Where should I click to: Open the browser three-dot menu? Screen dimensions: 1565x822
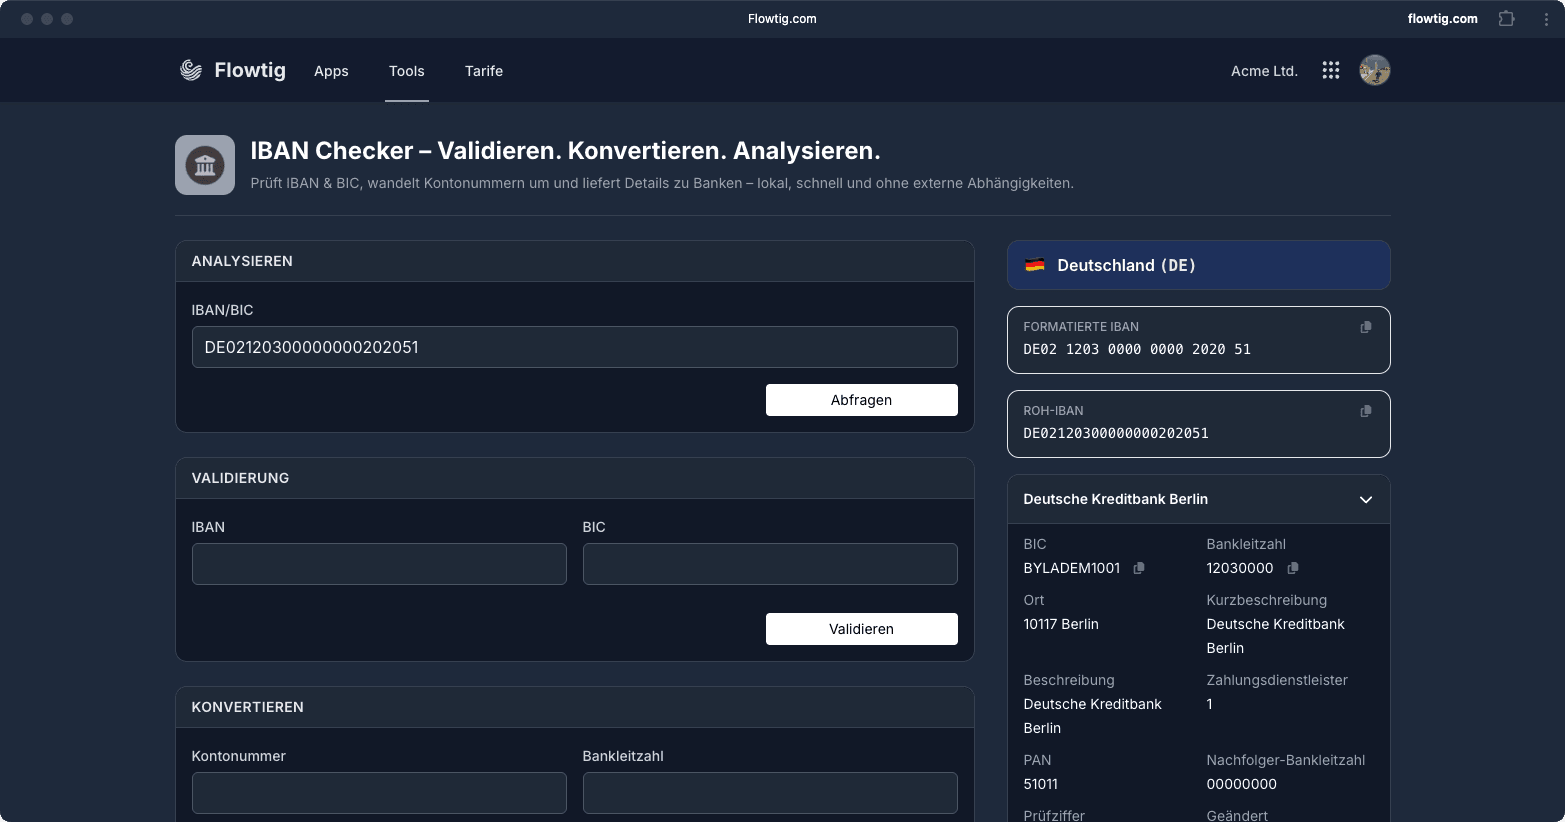pyautogui.click(x=1546, y=19)
